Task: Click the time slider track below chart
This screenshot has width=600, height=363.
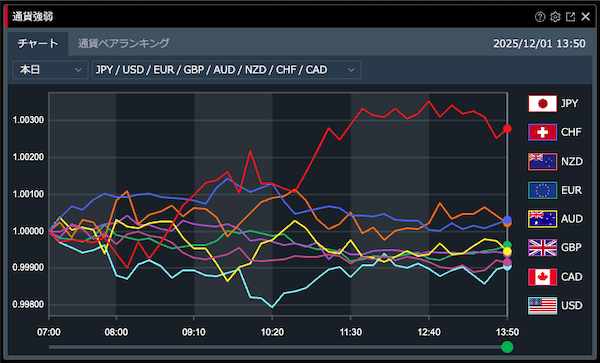Action: point(278,347)
